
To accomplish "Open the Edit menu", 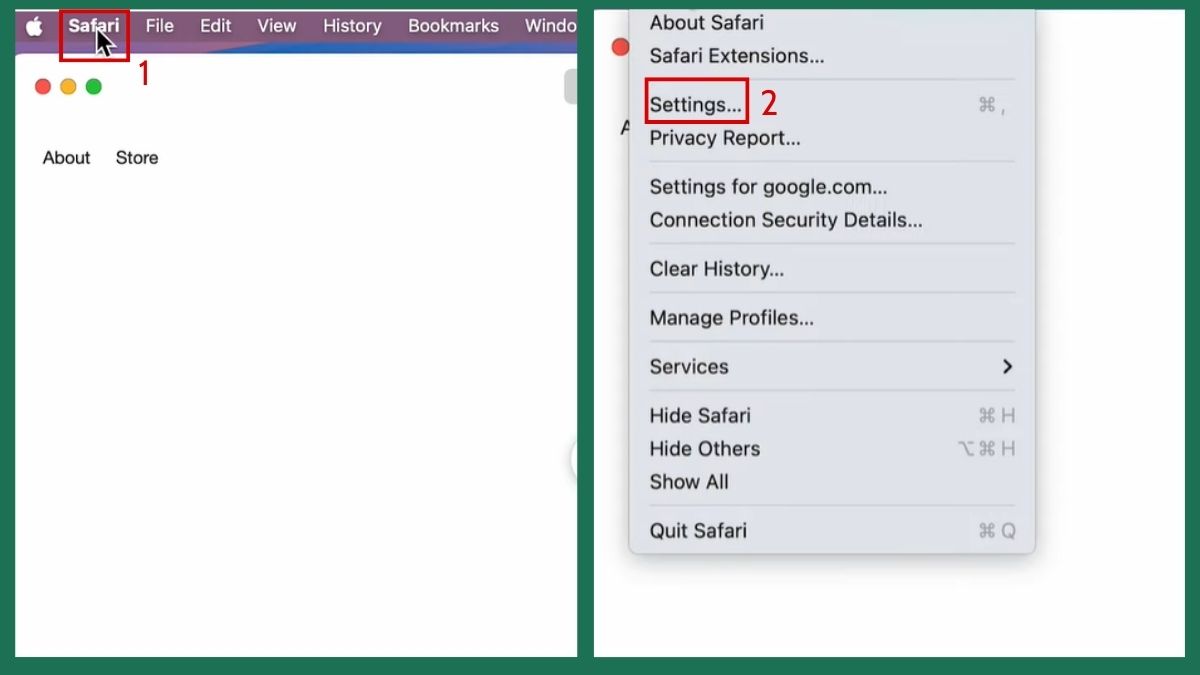I will click(215, 26).
